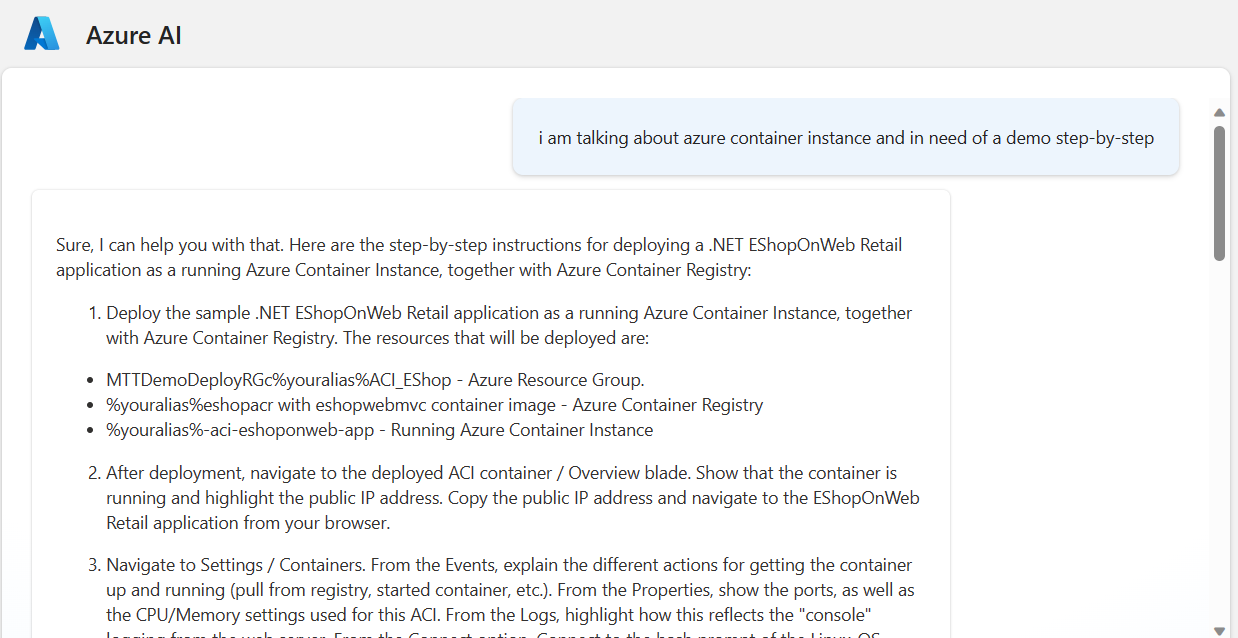Click the scrollbar up arrow

click(x=1219, y=112)
